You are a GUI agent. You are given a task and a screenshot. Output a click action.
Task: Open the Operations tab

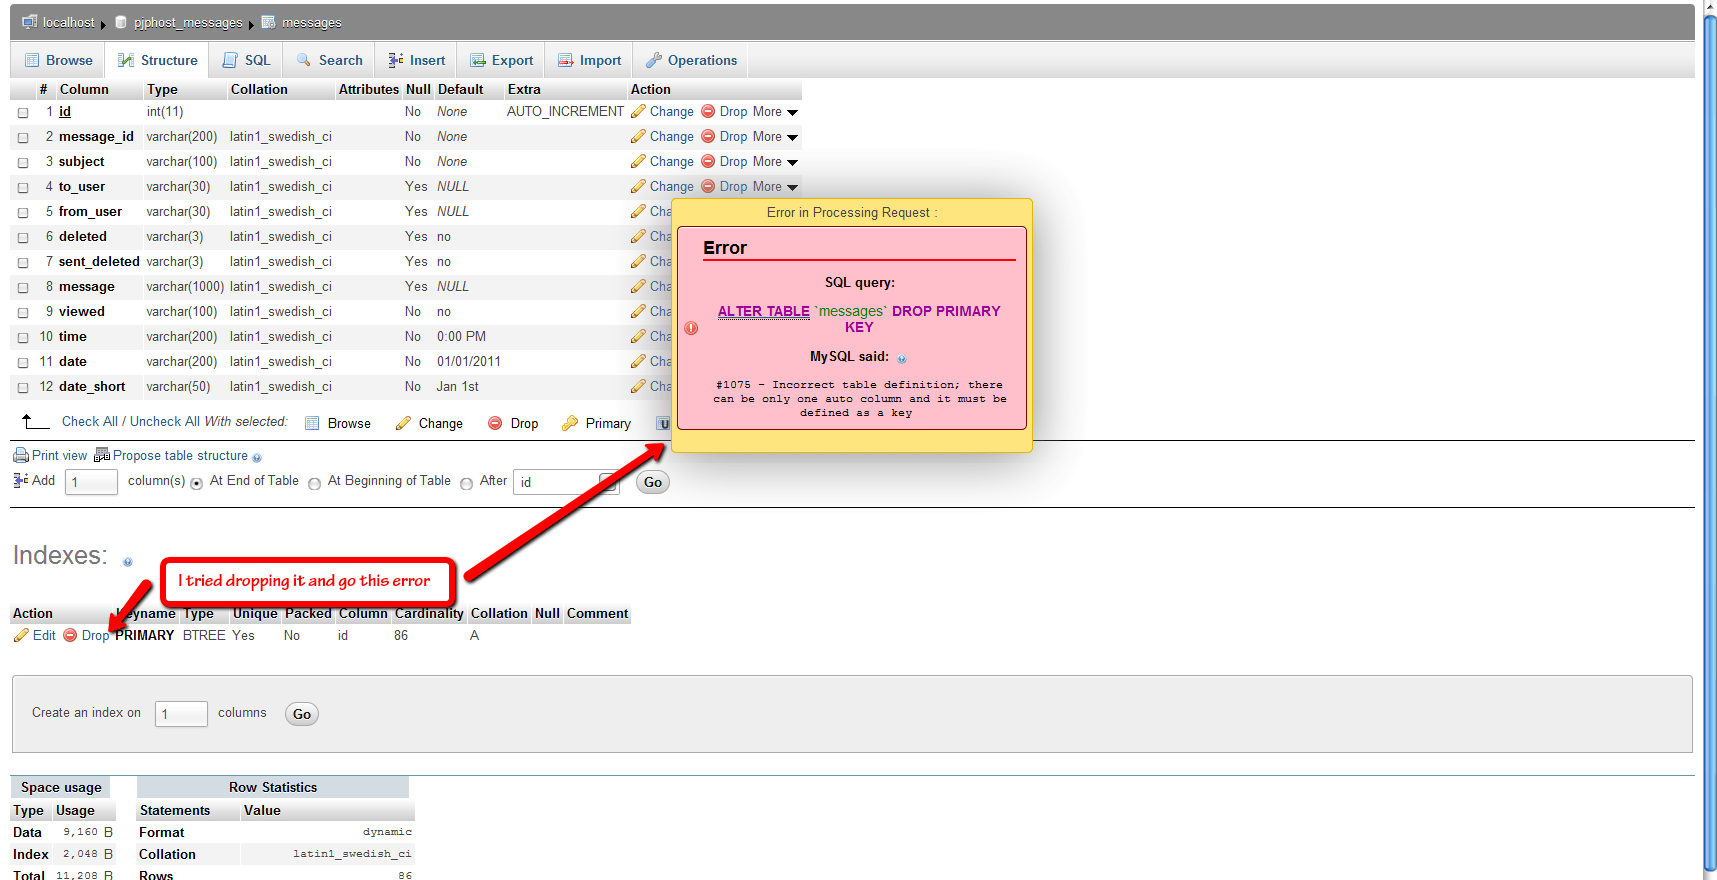click(x=692, y=60)
